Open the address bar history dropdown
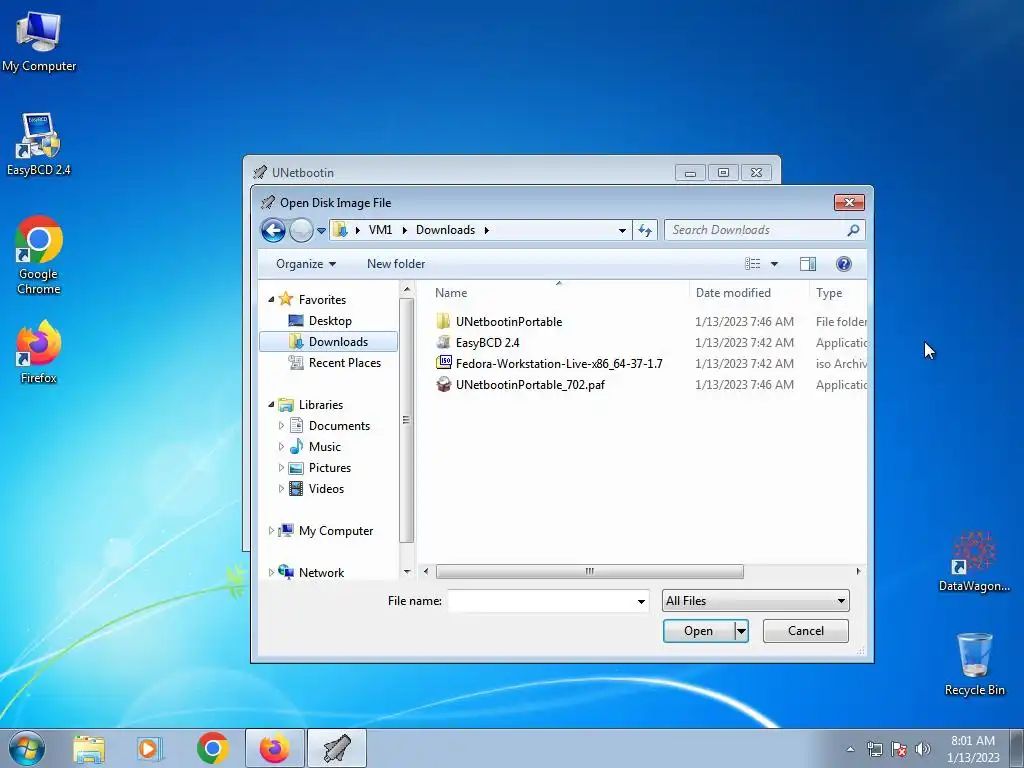The height and width of the screenshot is (768, 1024). [x=622, y=230]
